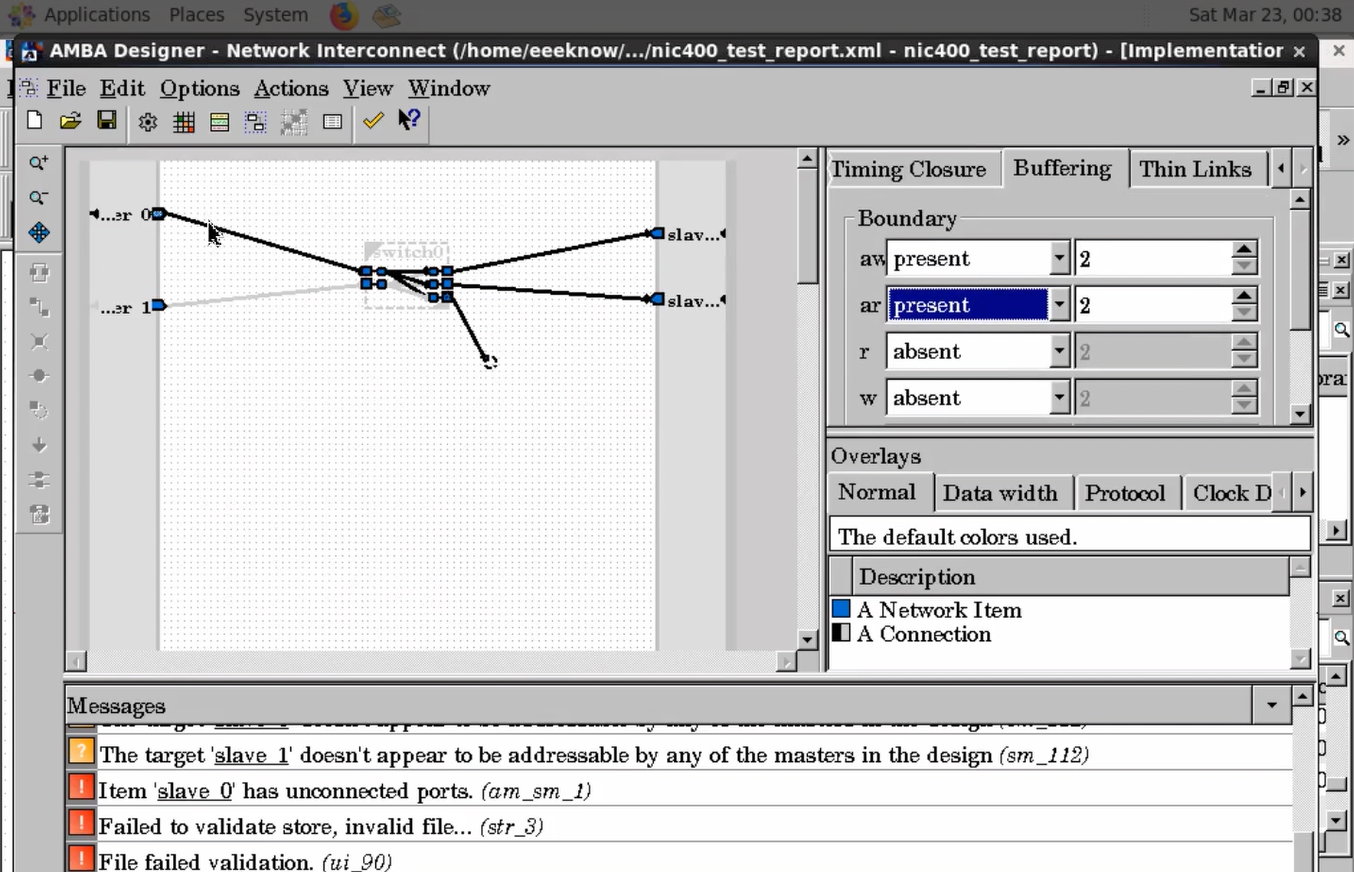Click the grayed sliders sidebar icon
Viewport: 1354px width, 872px height.
click(x=39, y=480)
